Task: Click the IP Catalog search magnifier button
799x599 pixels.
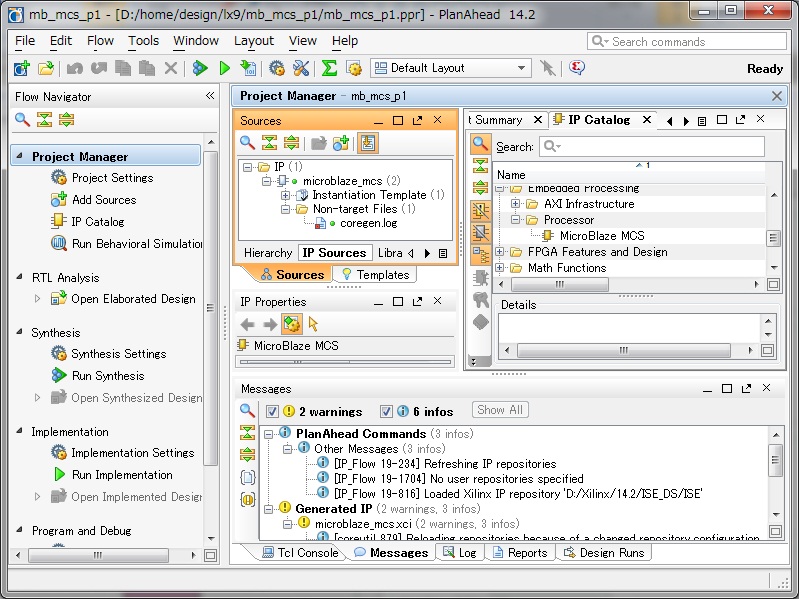Action: click(480, 144)
